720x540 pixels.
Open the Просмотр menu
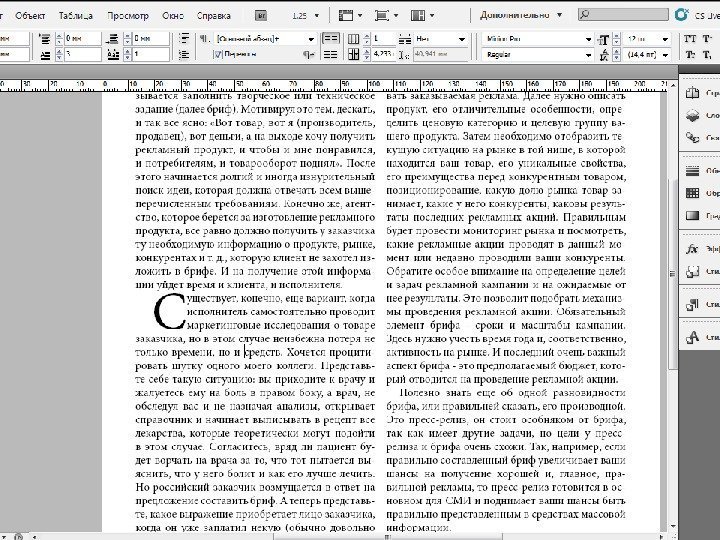(128, 16)
